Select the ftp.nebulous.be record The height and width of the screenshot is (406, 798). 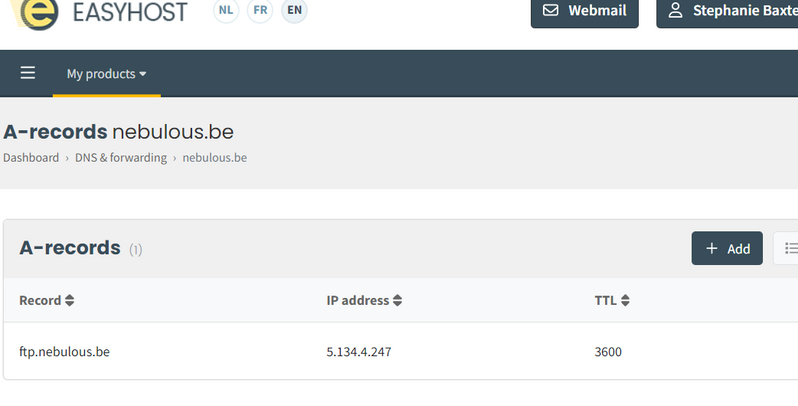pos(64,352)
